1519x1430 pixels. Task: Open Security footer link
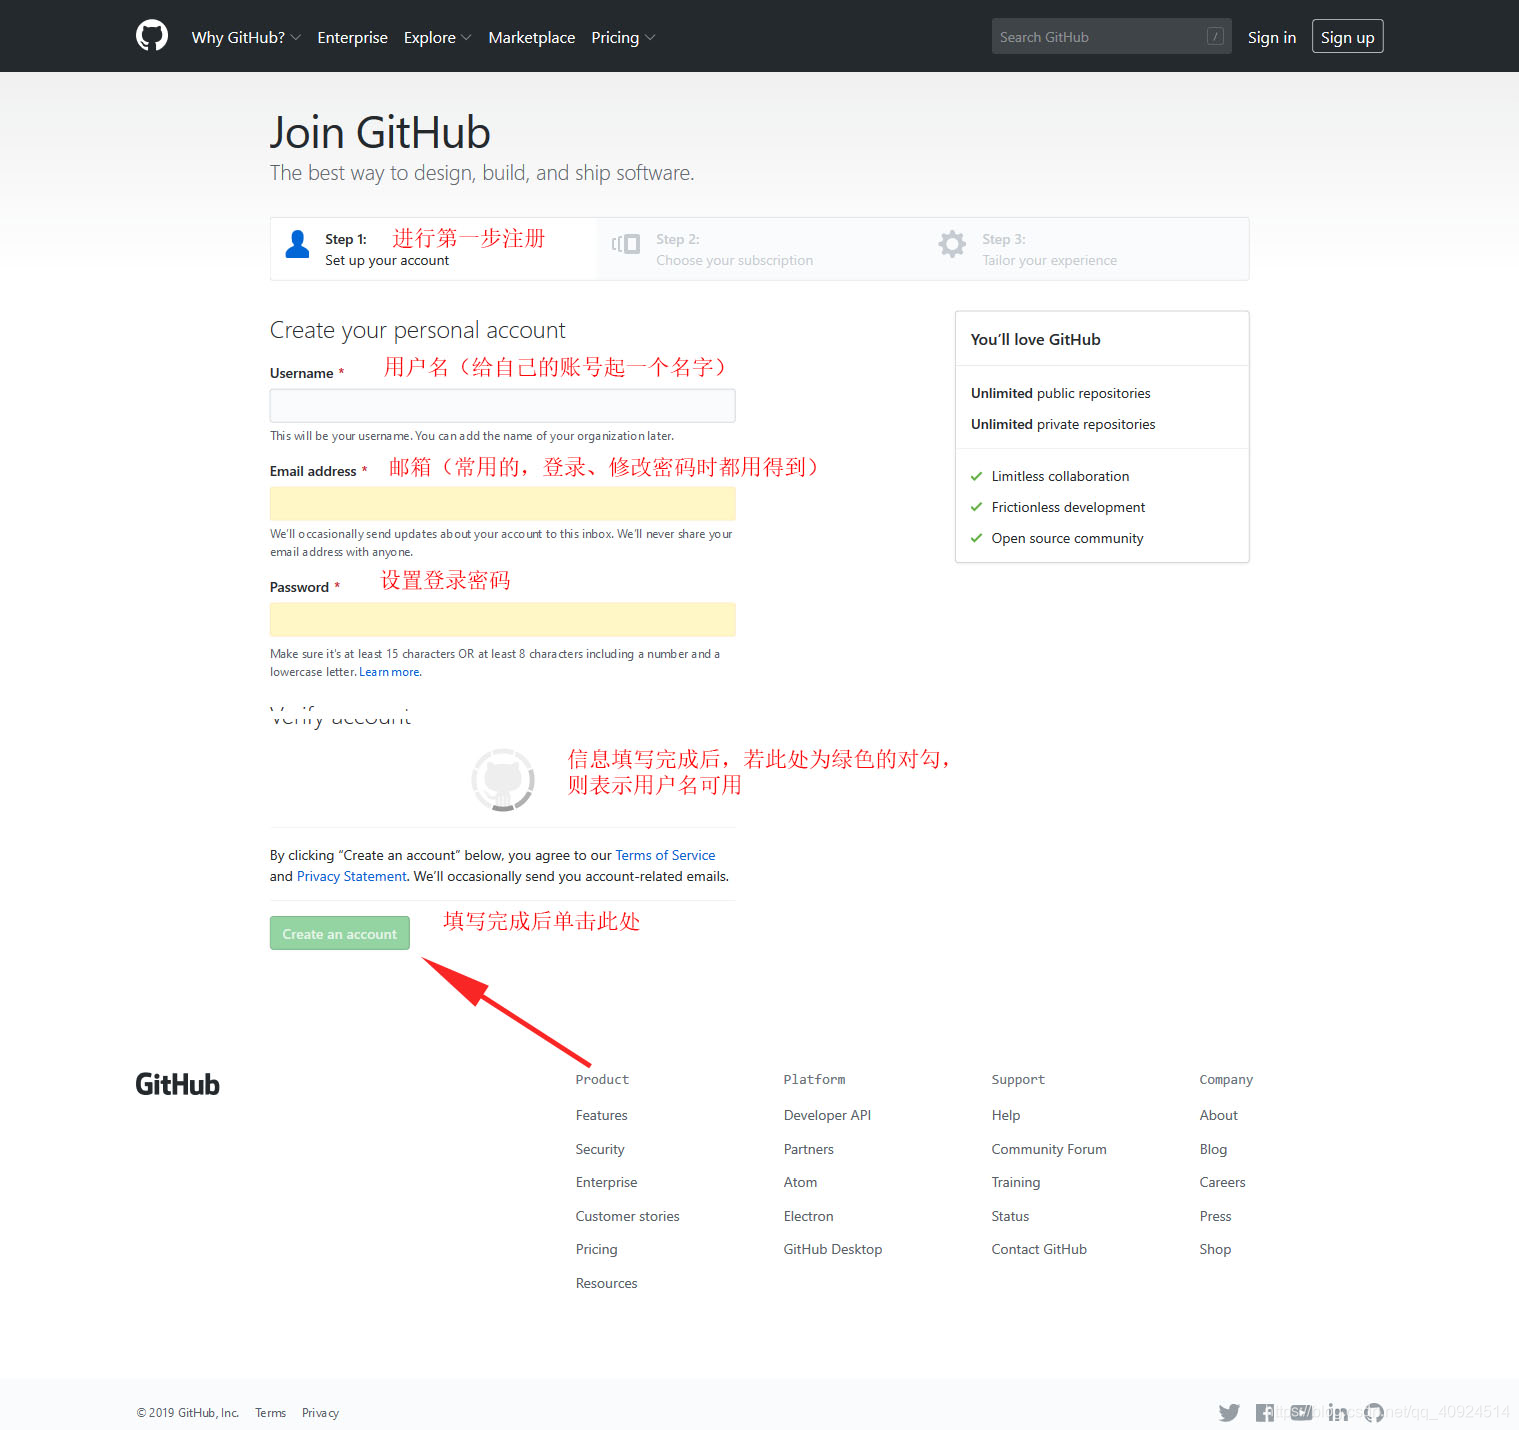pos(600,1149)
